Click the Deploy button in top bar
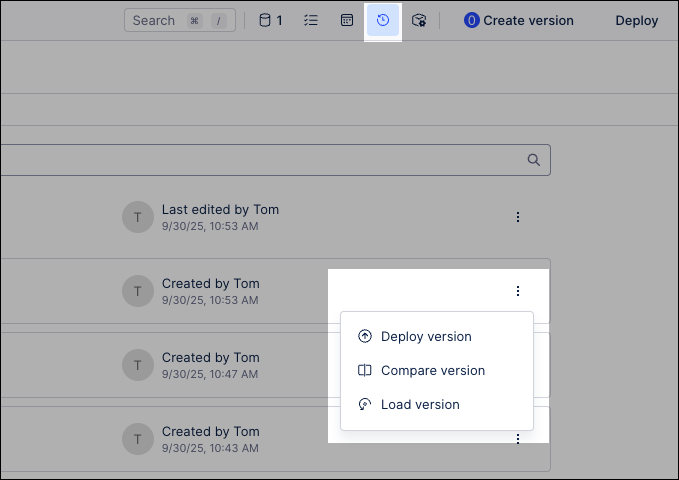 [x=636, y=20]
